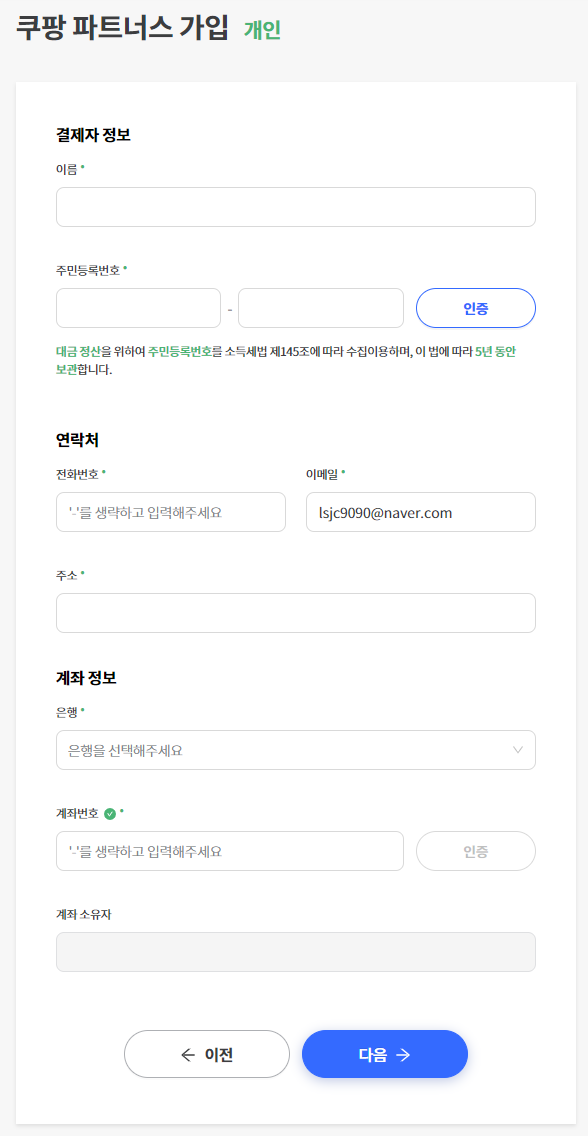Click the green 대금 정산 text
The image size is (588, 1136).
tap(78, 351)
